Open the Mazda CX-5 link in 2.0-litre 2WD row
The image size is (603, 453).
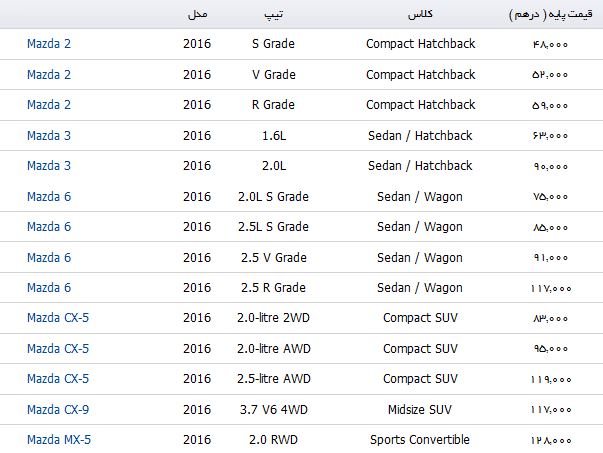pos(58,318)
